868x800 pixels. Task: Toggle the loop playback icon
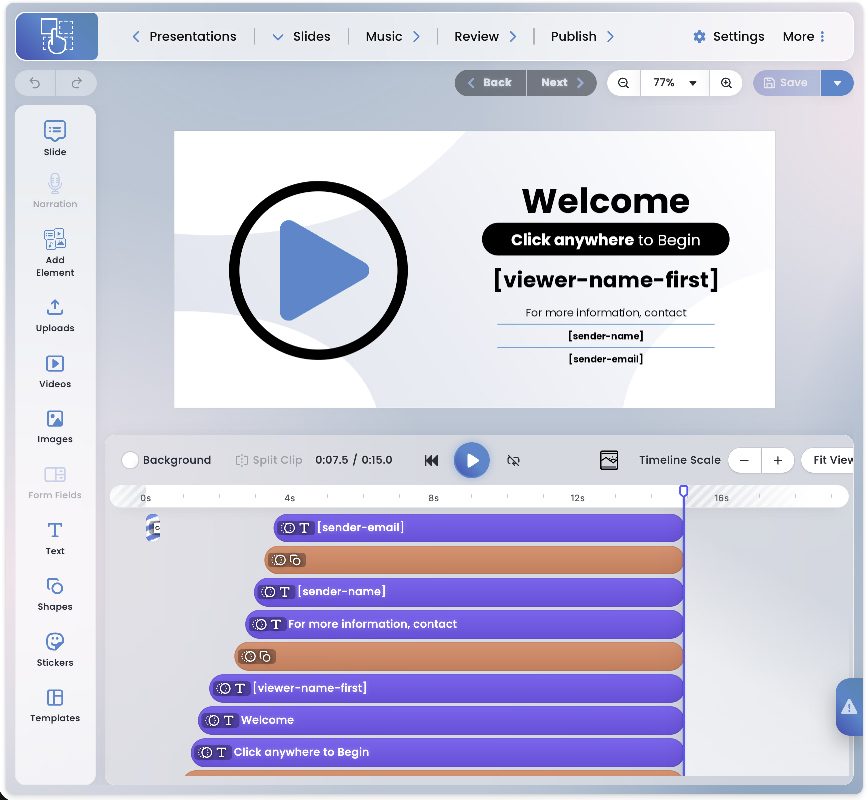coord(513,460)
